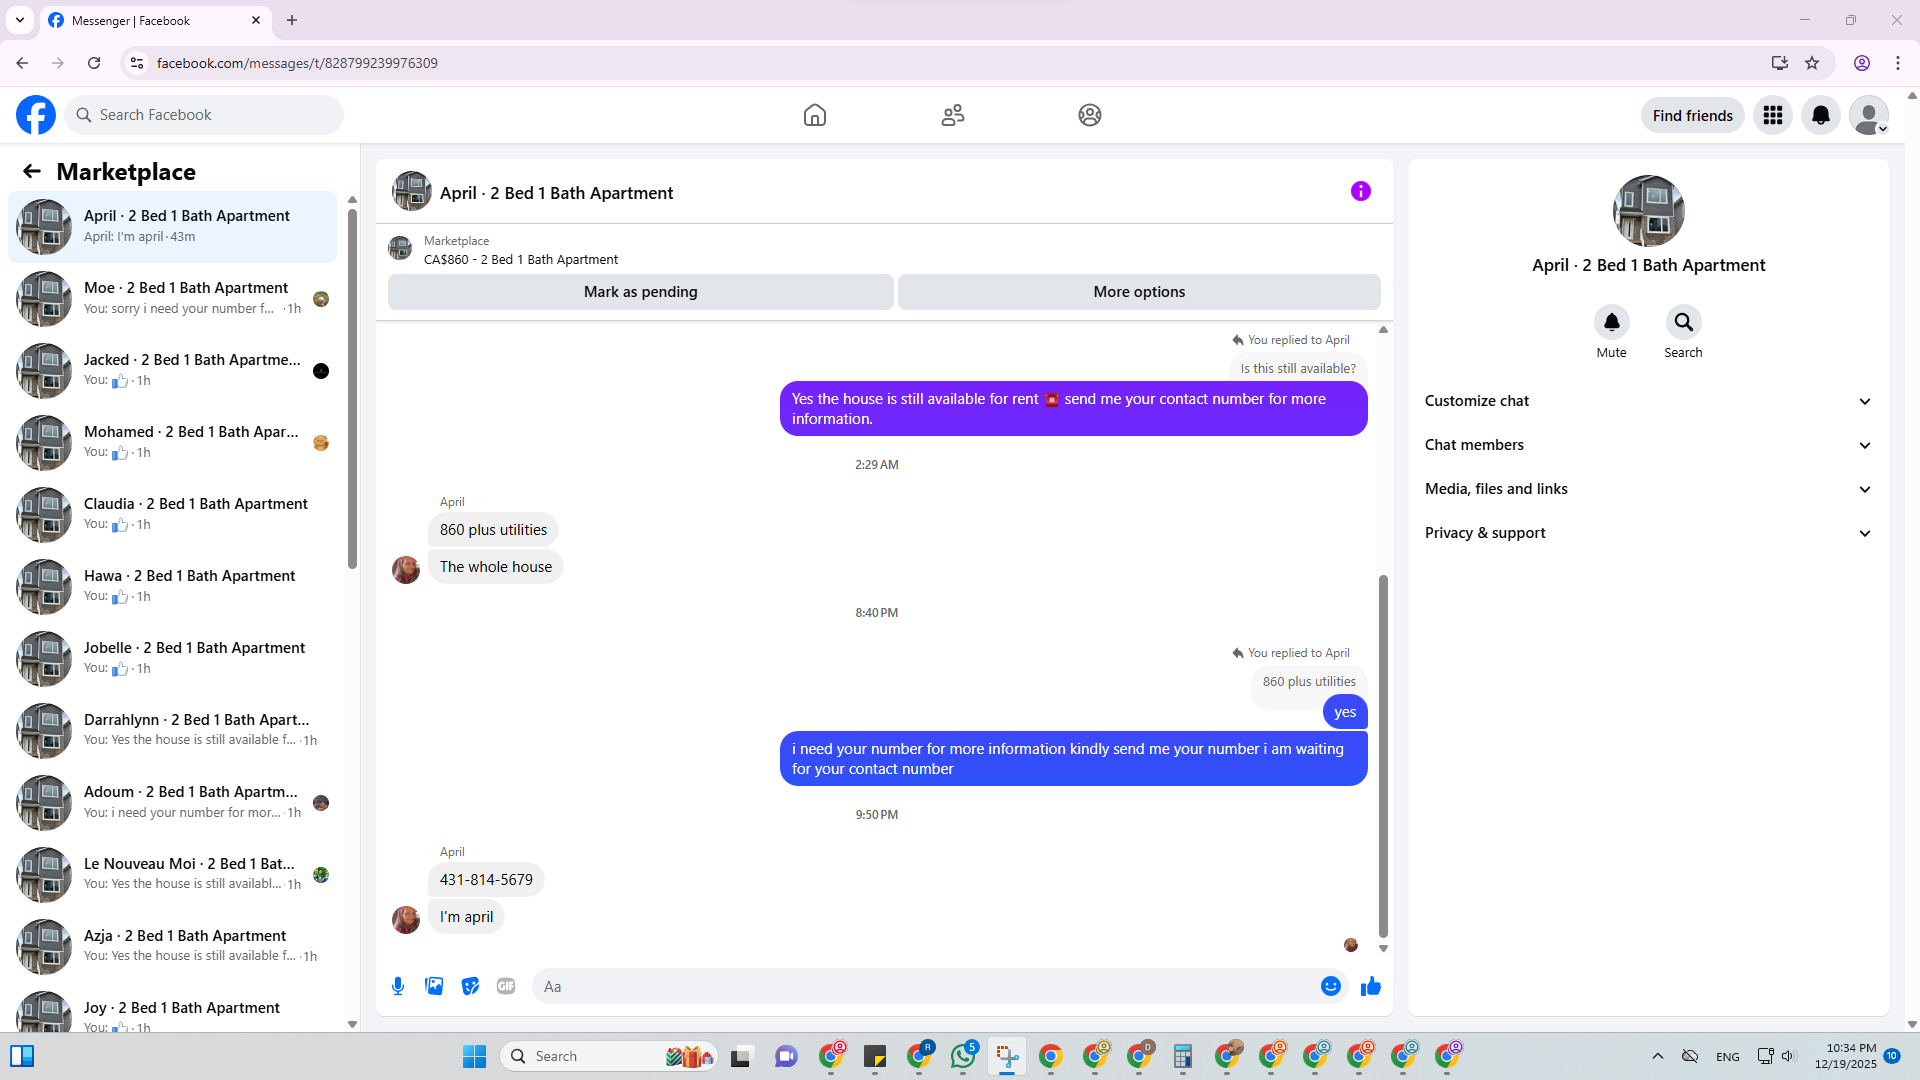
Task: Expand Chat members section
Action: coord(1648,445)
